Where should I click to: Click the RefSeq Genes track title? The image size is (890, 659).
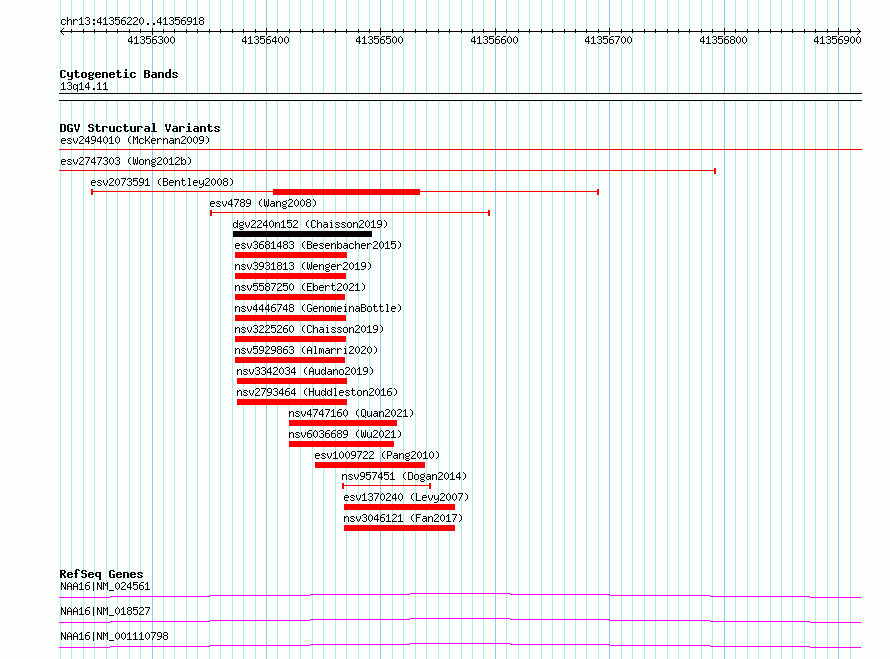[102, 574]
